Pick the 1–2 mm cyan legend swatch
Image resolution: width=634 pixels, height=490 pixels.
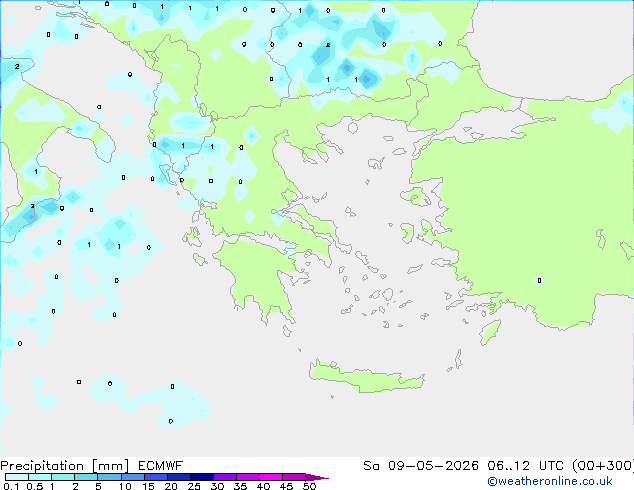(63, 477)
